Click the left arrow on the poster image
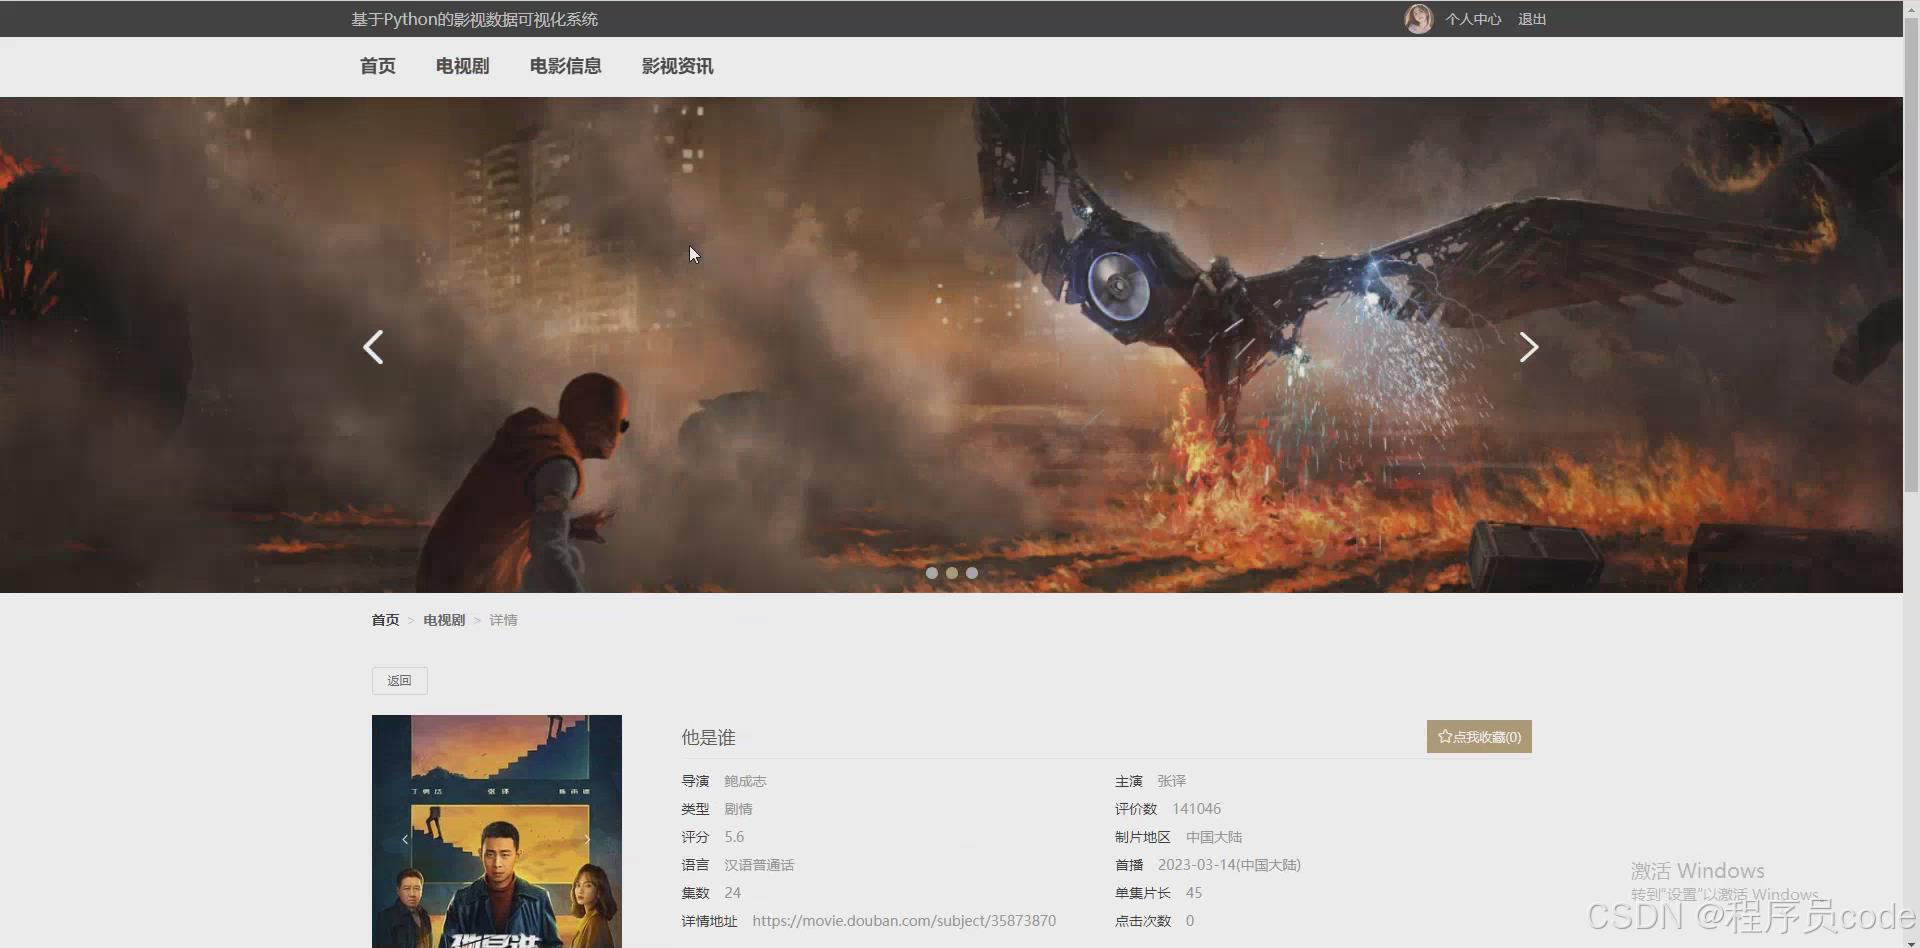Viewport: 1920px width, 948px height. click(405, 839)
